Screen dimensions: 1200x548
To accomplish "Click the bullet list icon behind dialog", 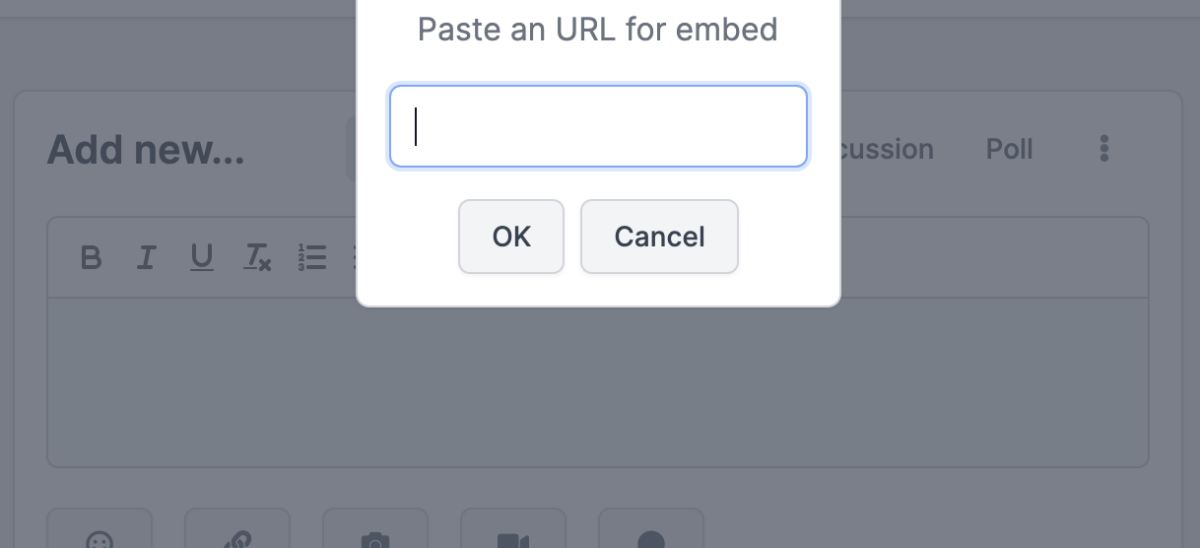I will point(352,258).
